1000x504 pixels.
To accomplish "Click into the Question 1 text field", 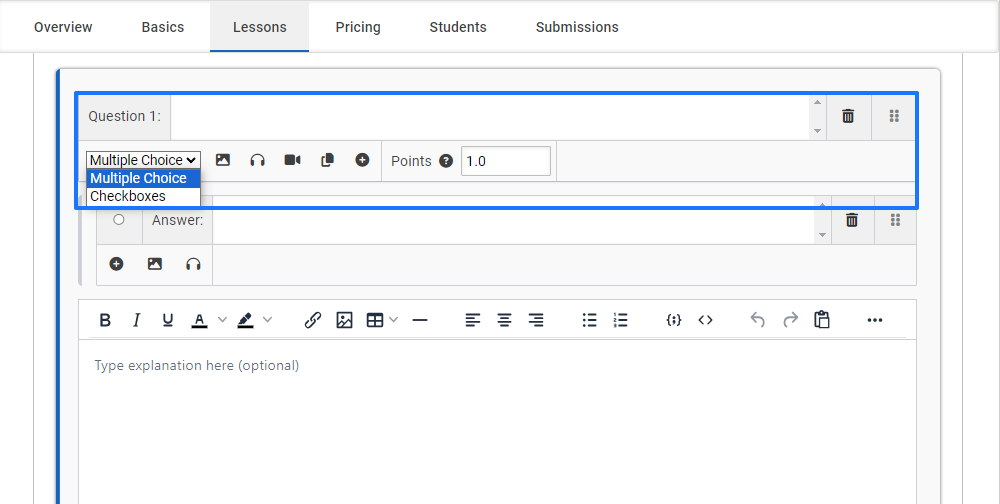I will tap(491, 117).
